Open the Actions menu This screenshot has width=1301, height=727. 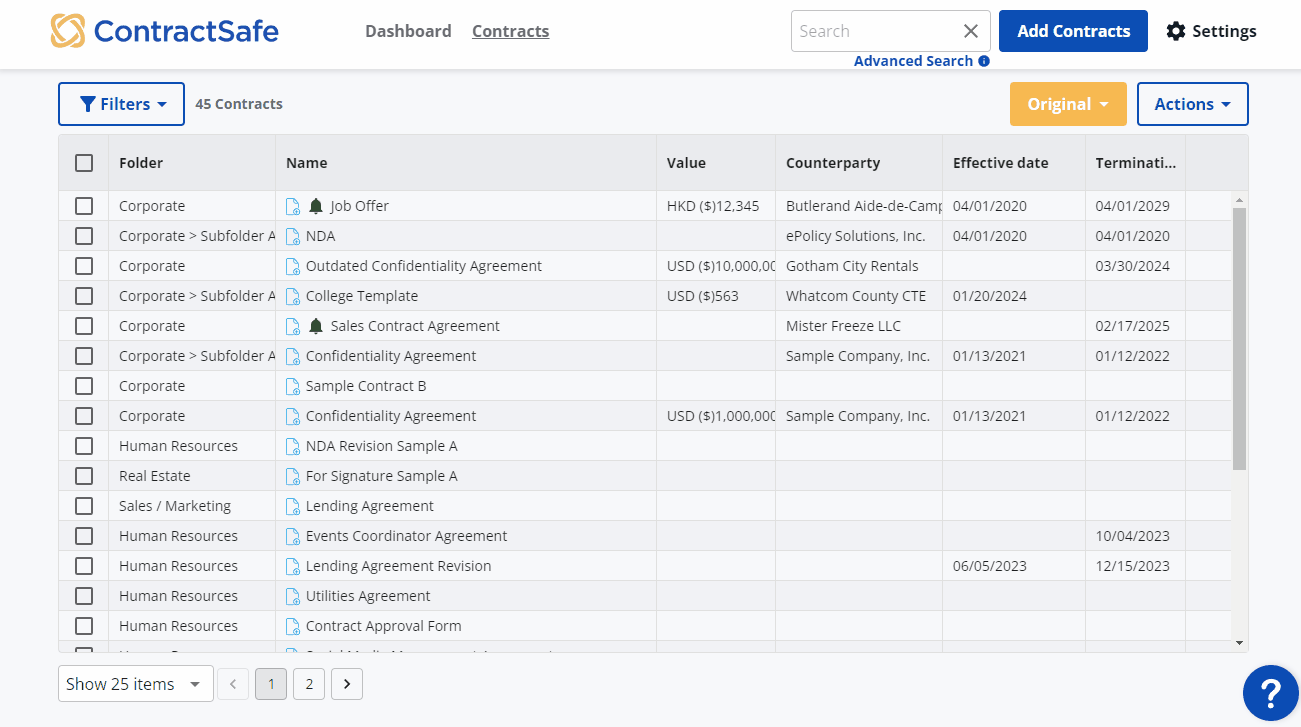pos(1192,104)
